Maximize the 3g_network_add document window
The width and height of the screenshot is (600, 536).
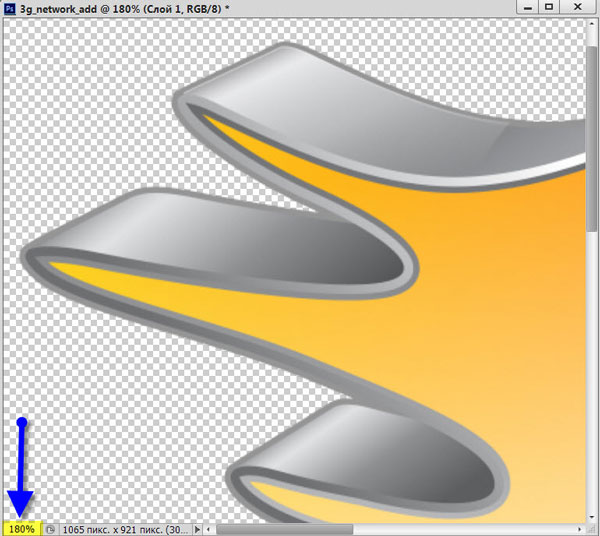click(550, 7)
